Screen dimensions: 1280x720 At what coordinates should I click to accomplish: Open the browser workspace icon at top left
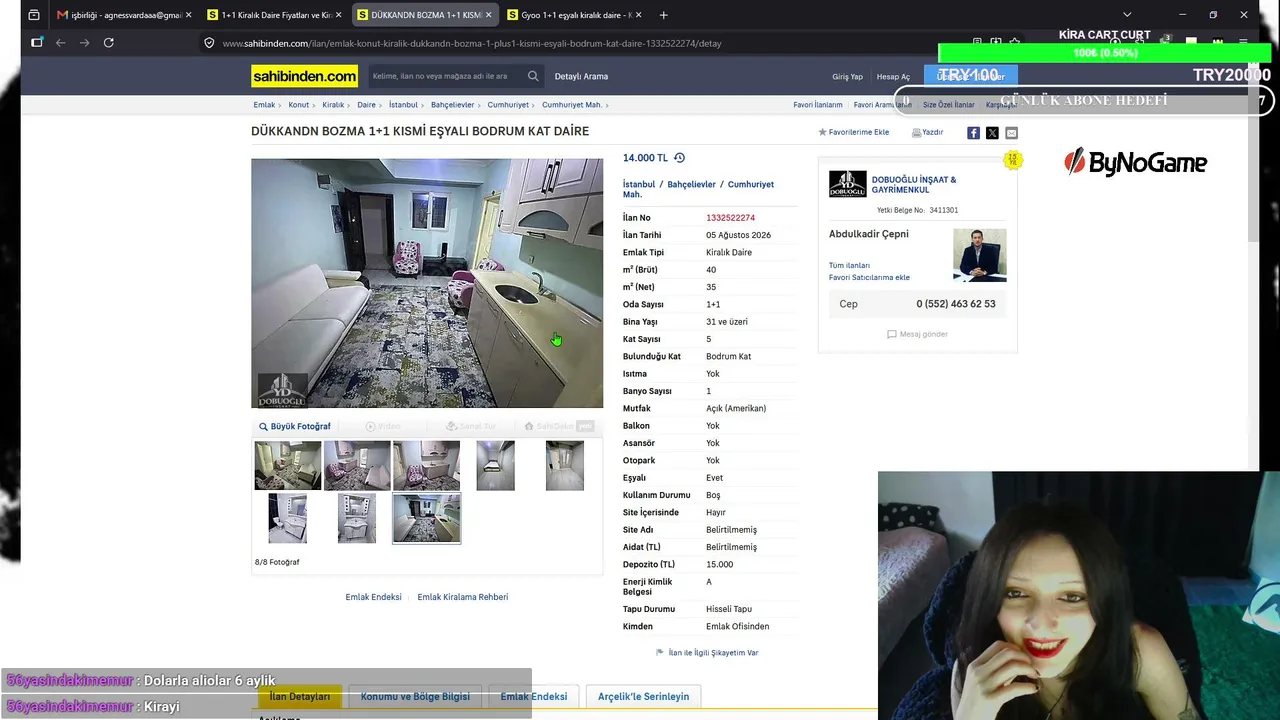click(34, 15)
